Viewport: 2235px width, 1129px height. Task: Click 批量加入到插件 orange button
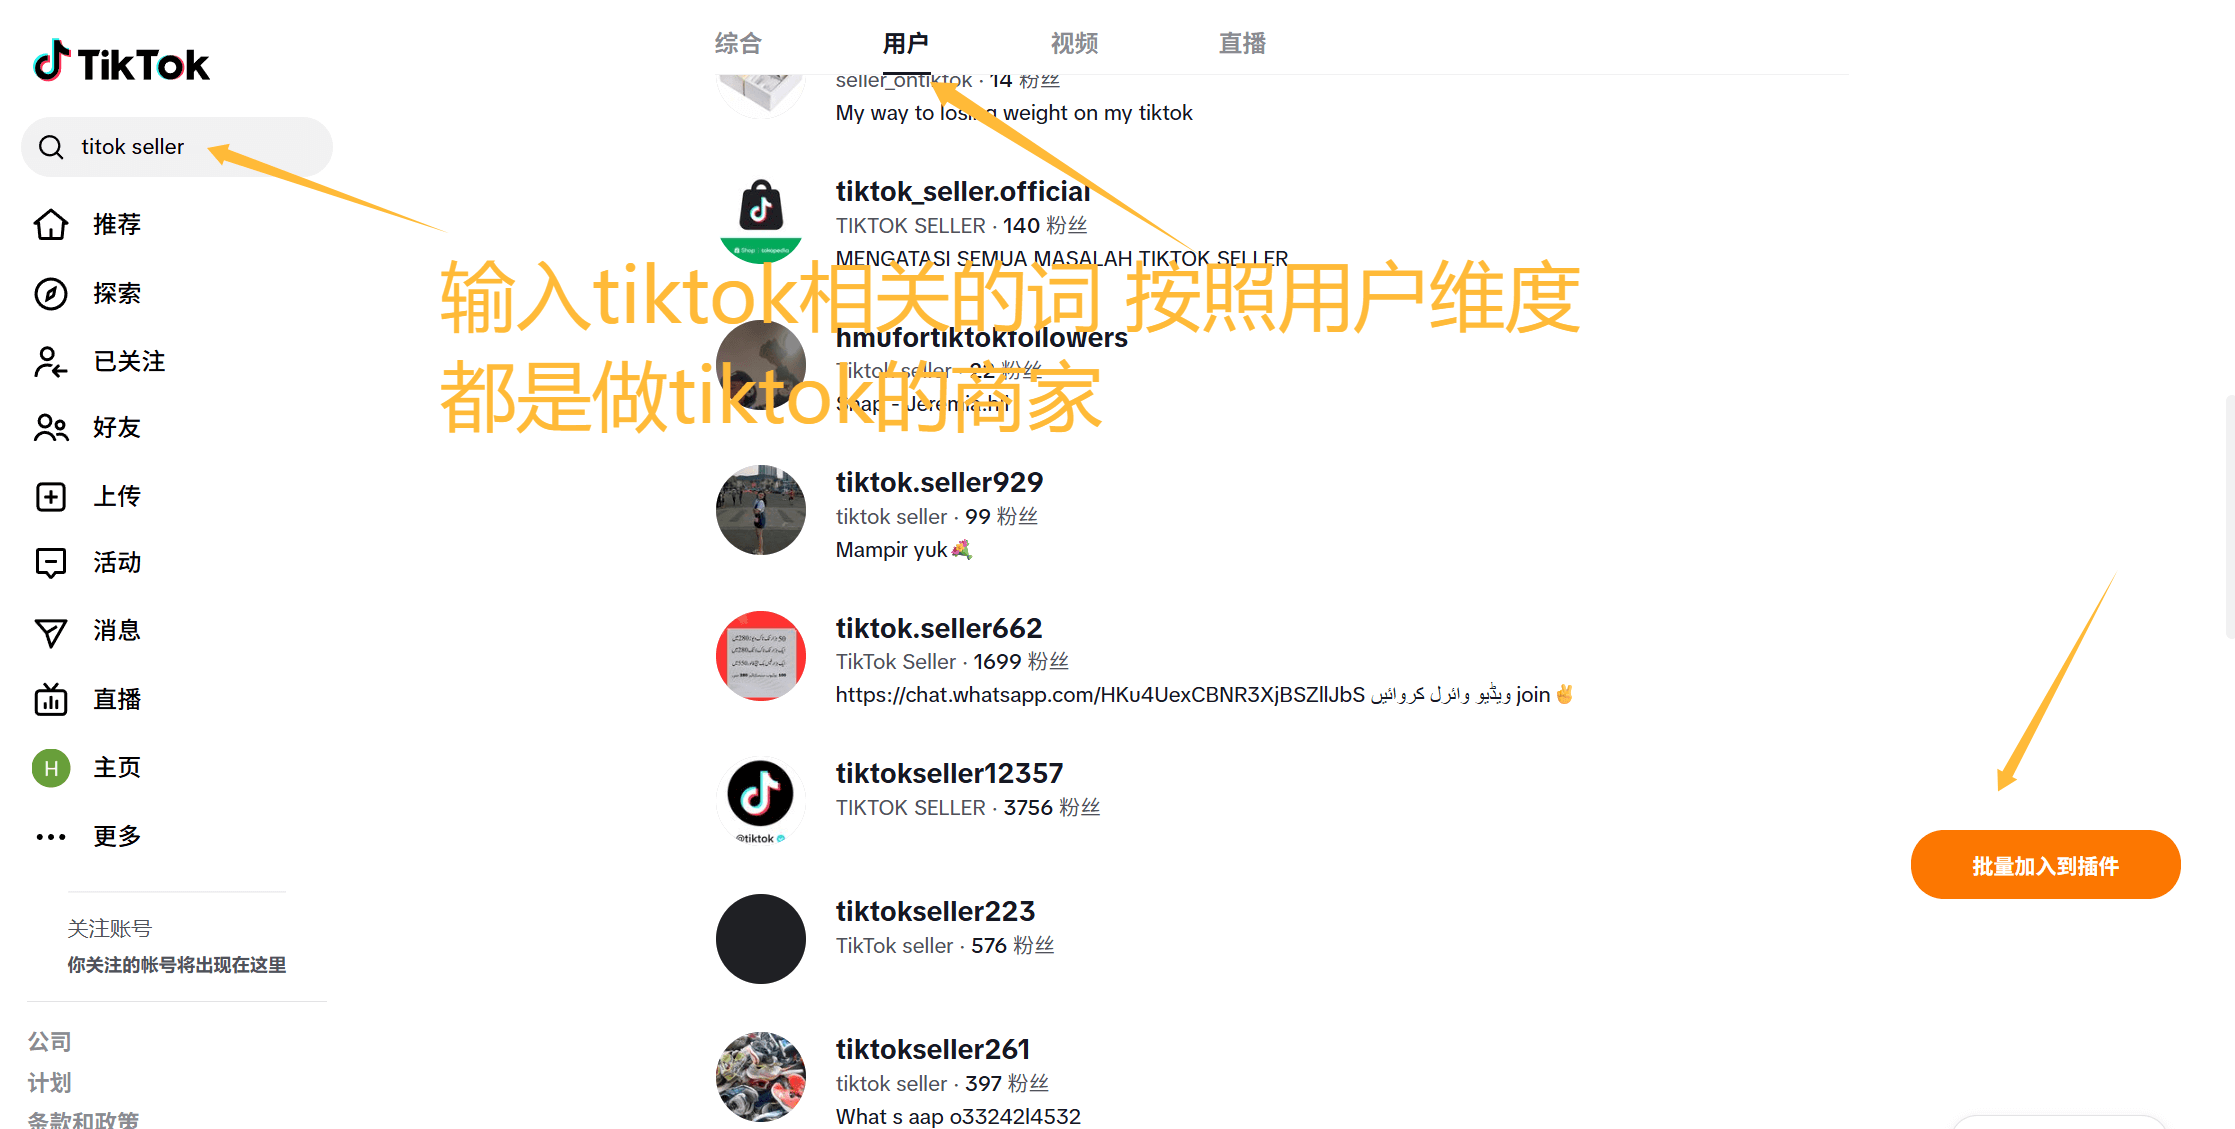click(x=2045, y=865)
